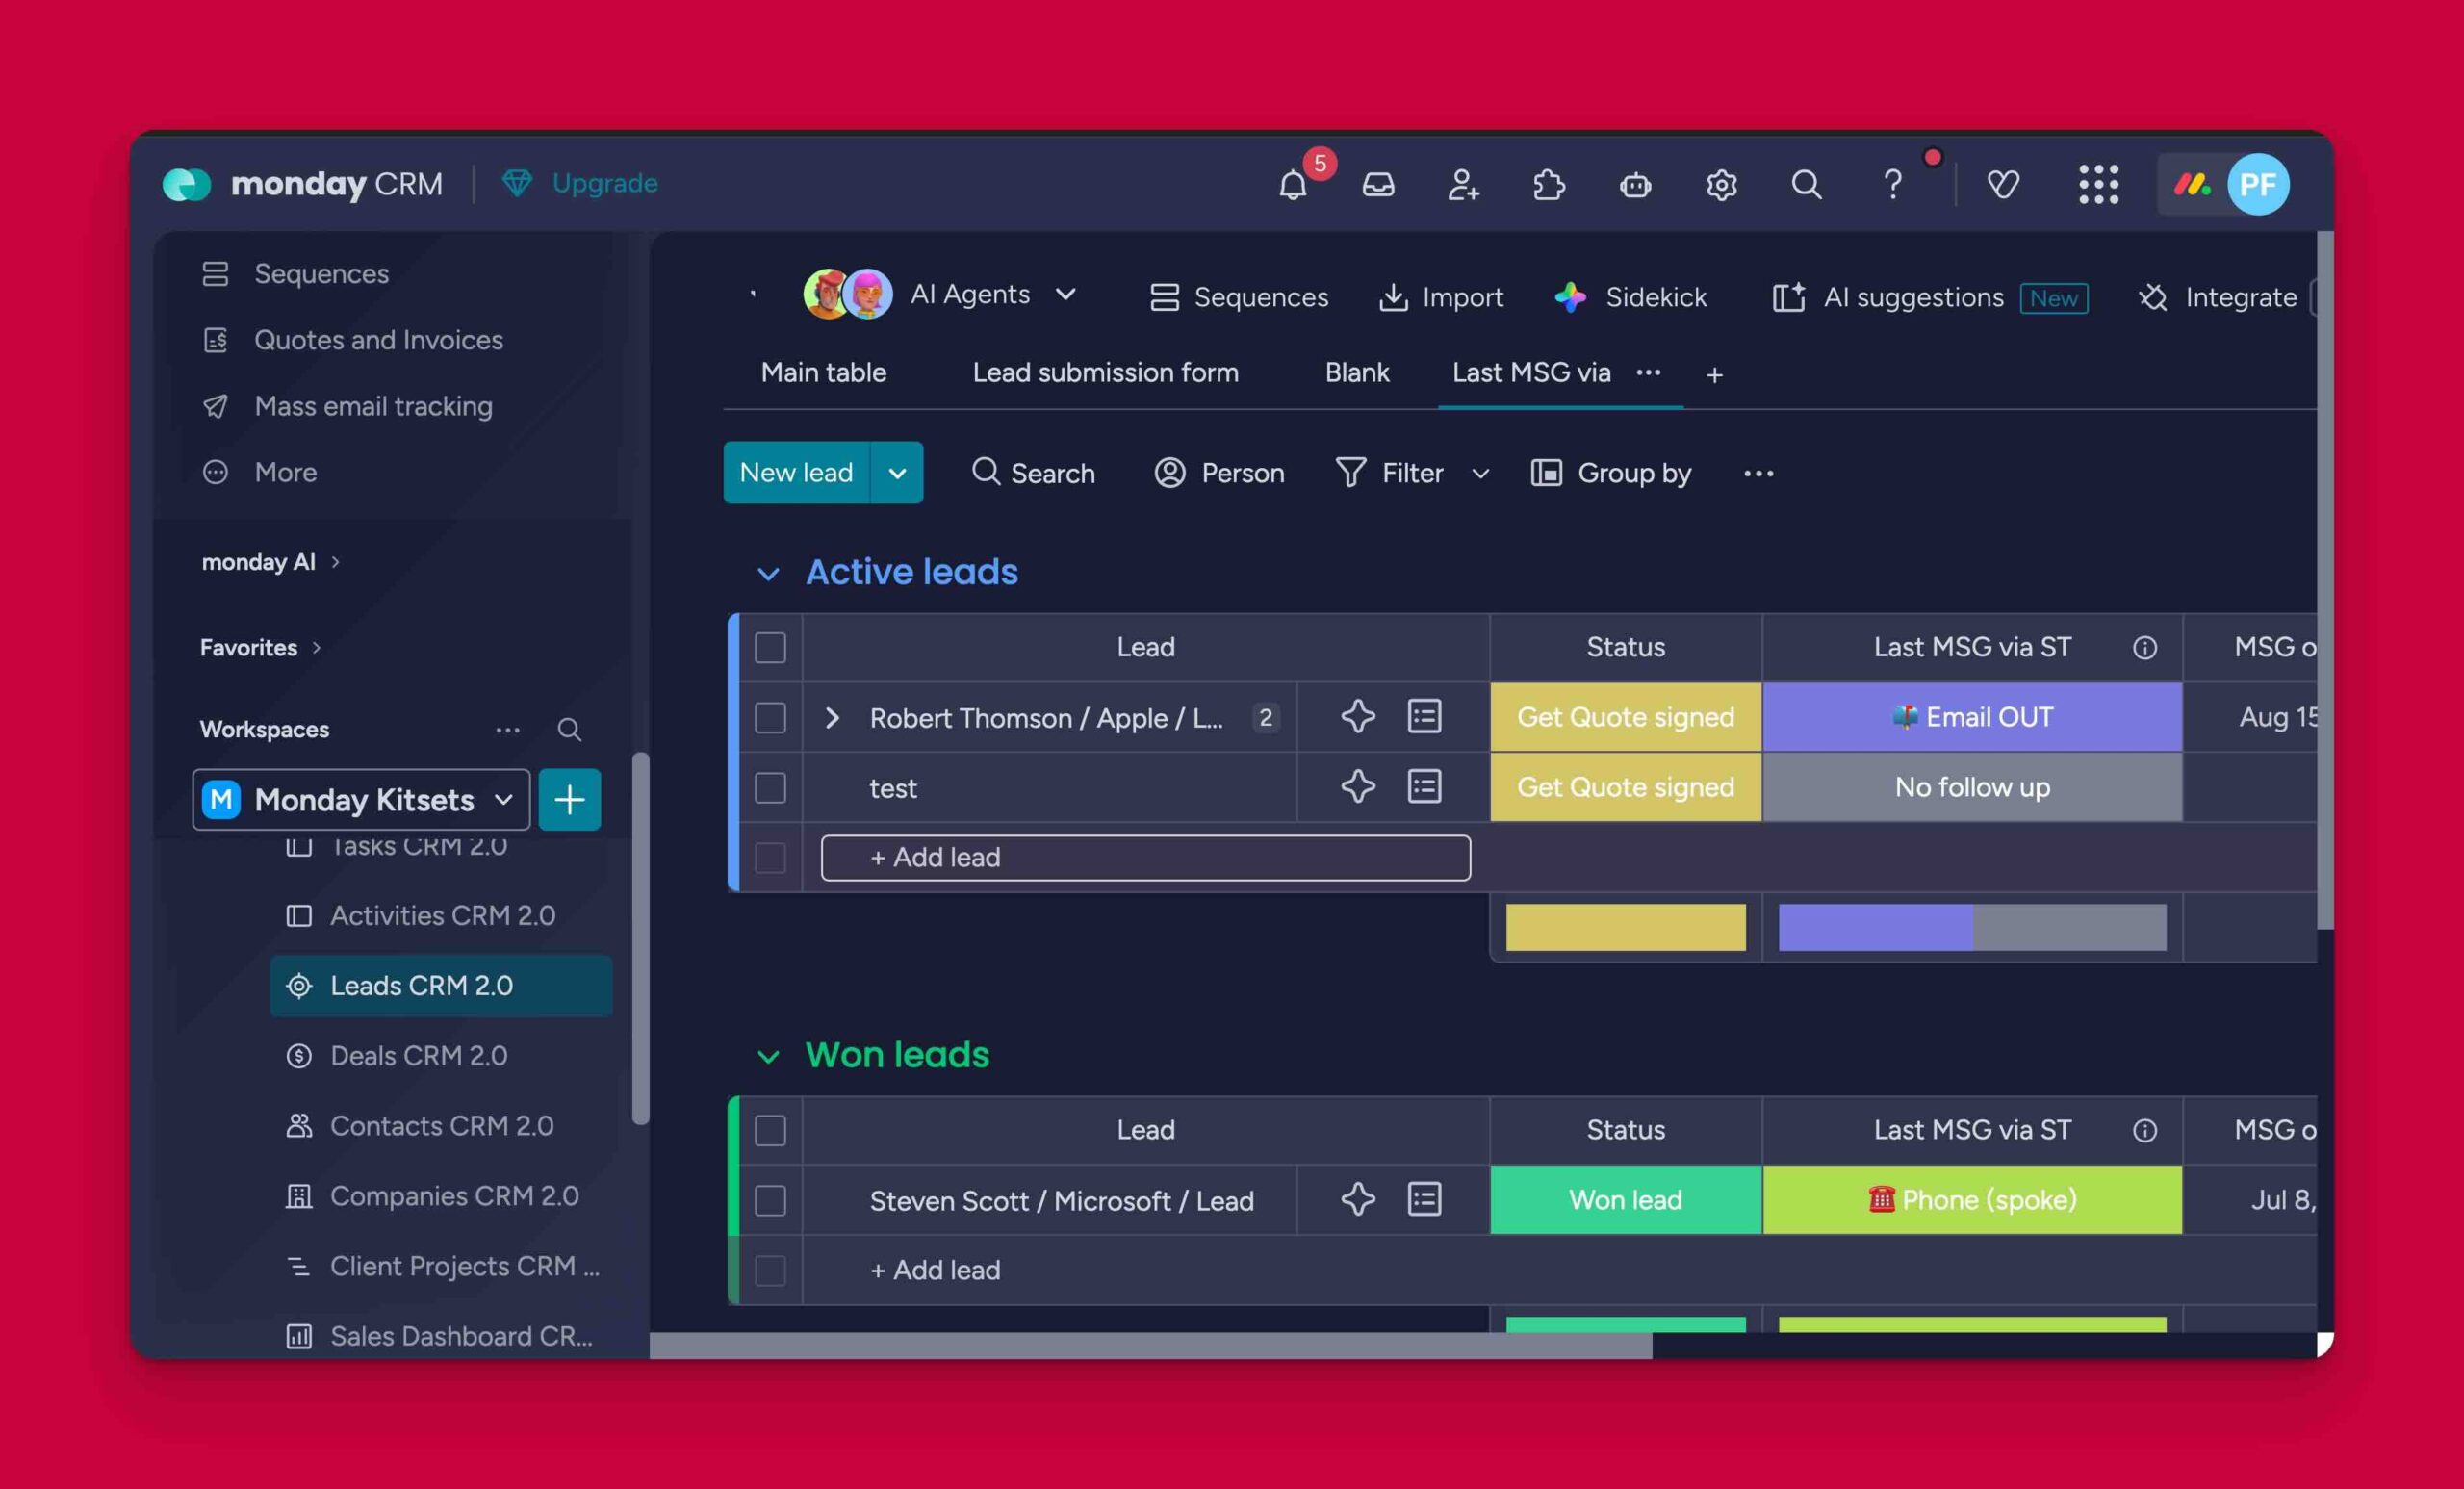
Task: Click the Email OUT status cell
Action: (x=1971, y=717)
